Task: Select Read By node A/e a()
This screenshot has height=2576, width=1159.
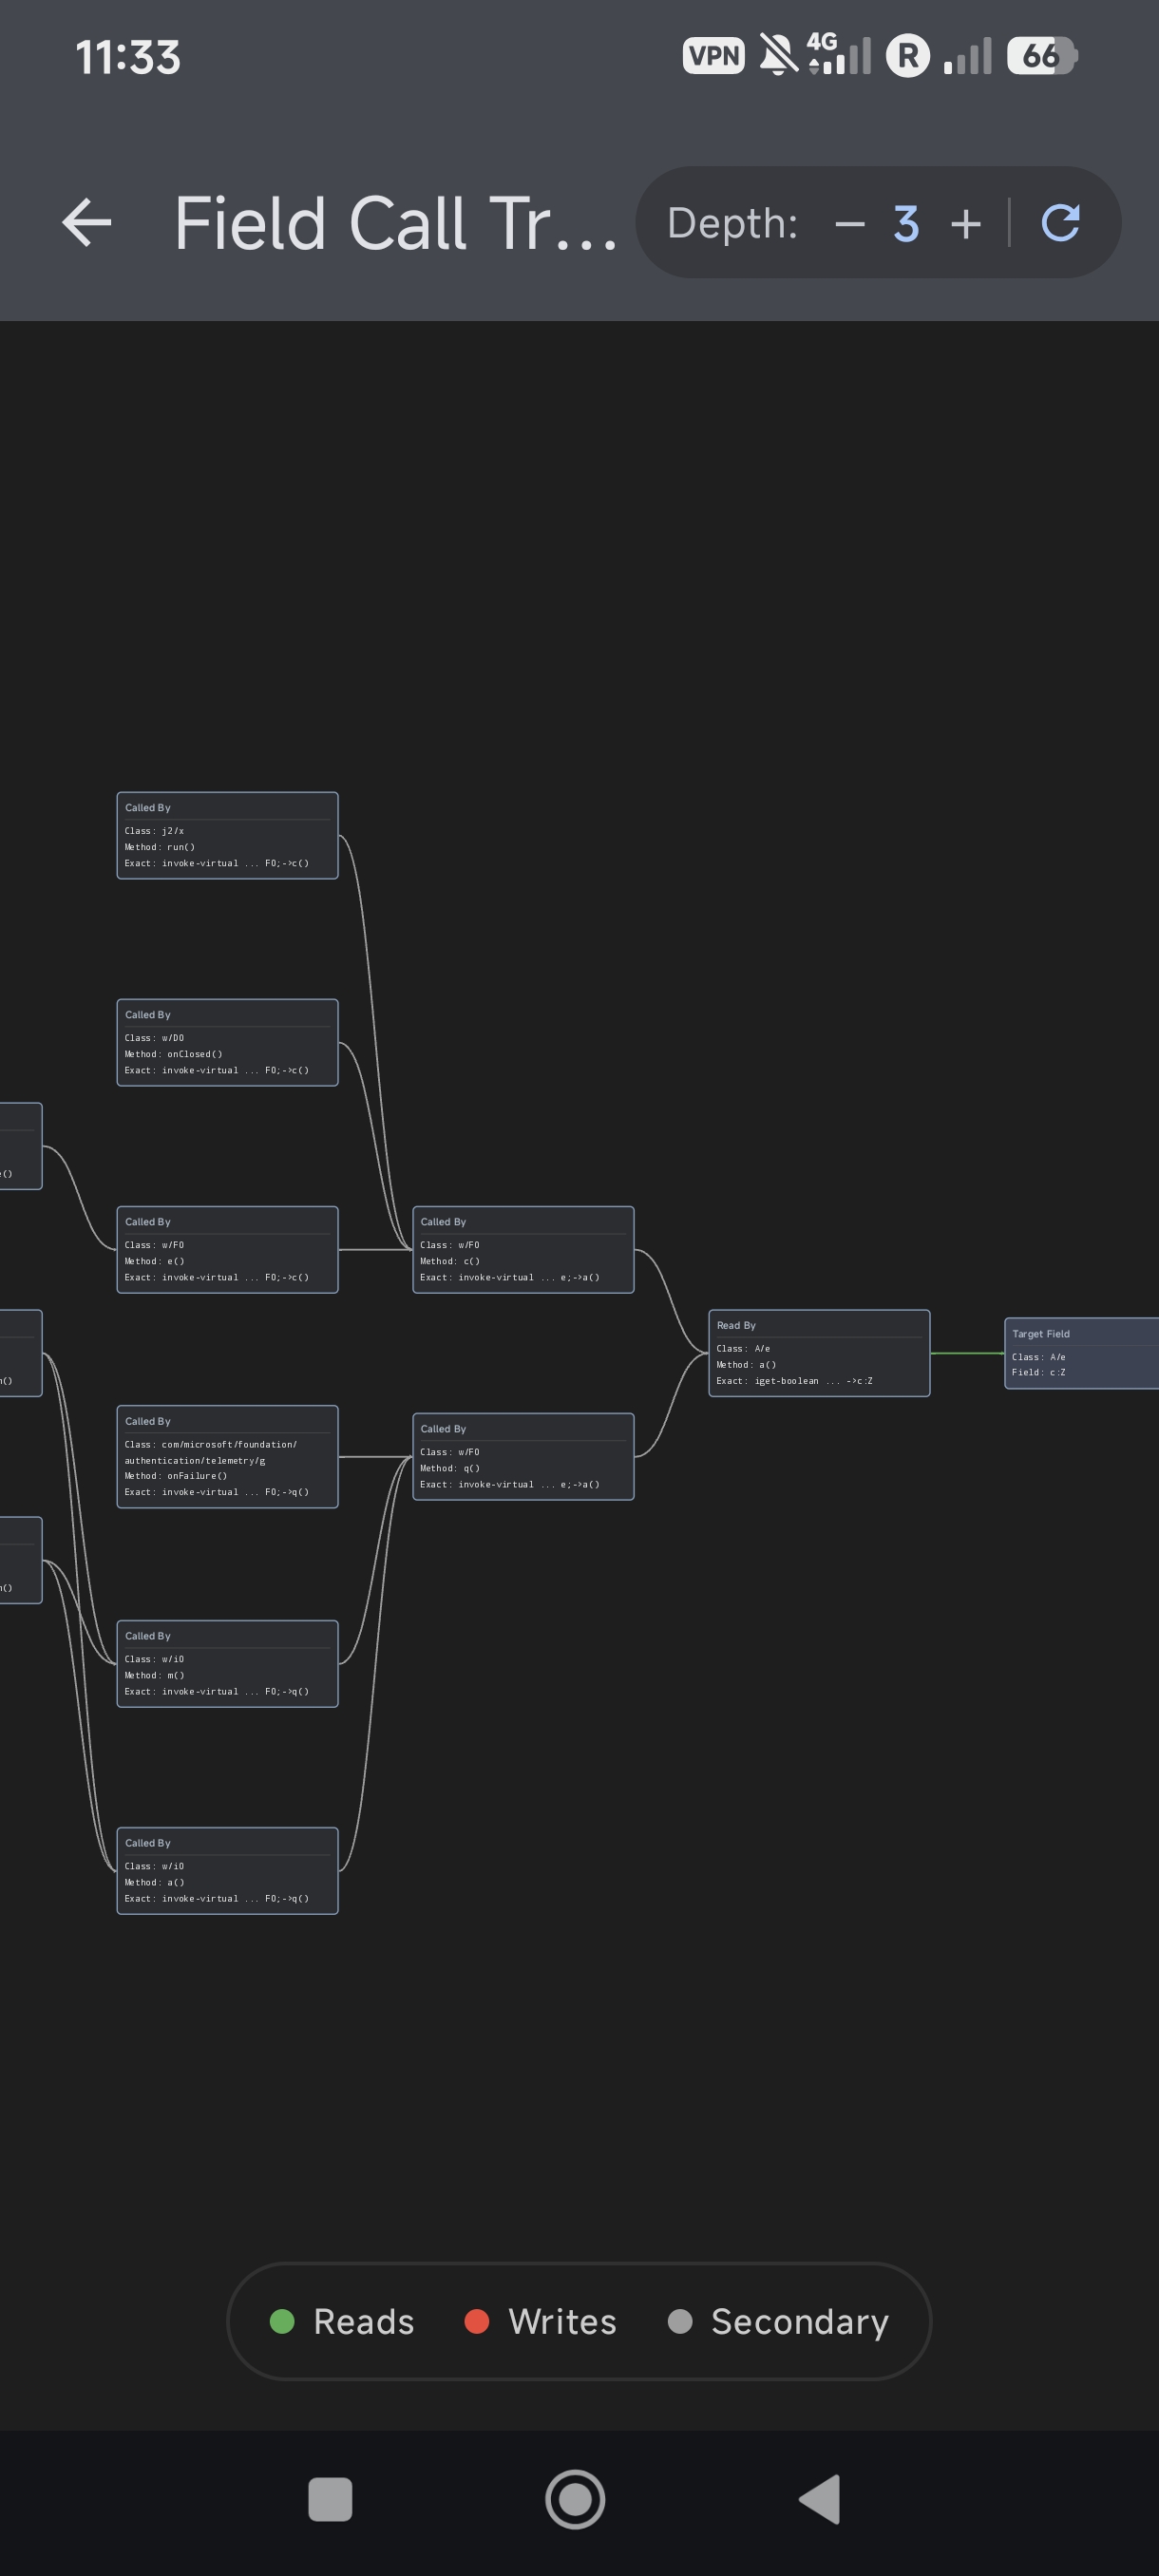Action: (x=819, y=1352)
